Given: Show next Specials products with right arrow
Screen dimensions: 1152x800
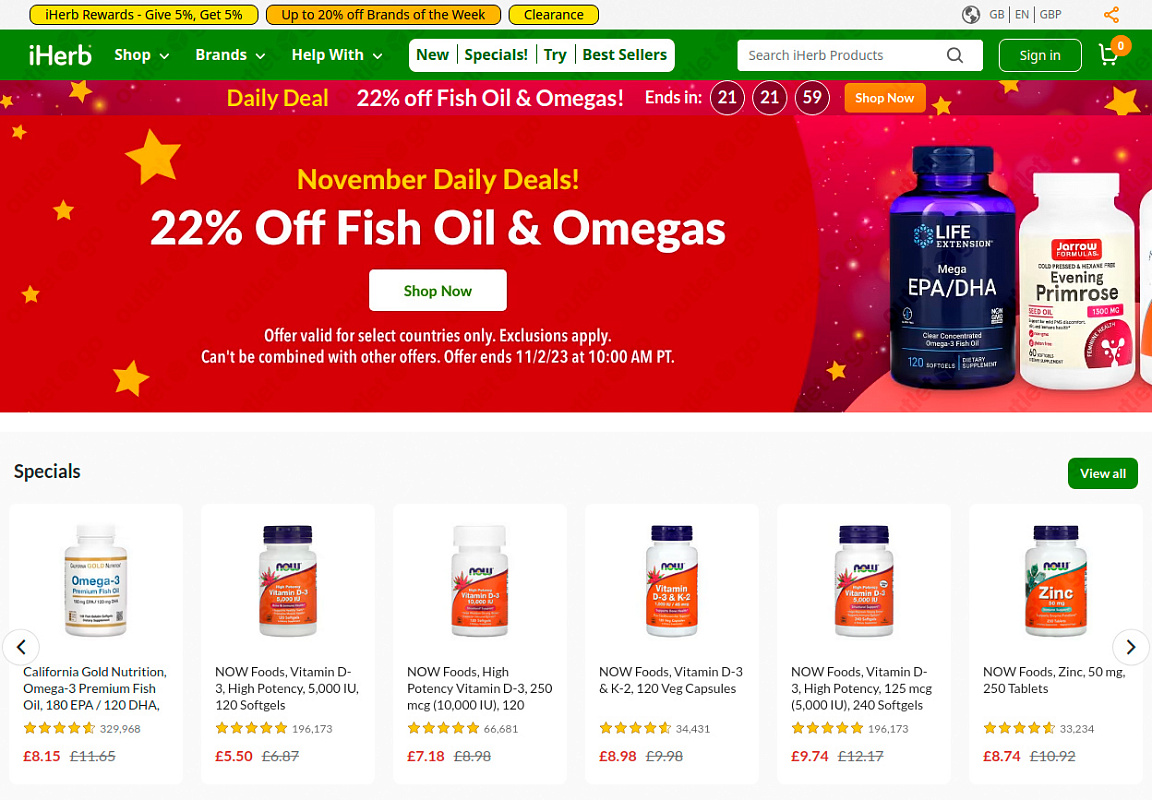Looking at the screenshot, I should [x=1131, y=646].
